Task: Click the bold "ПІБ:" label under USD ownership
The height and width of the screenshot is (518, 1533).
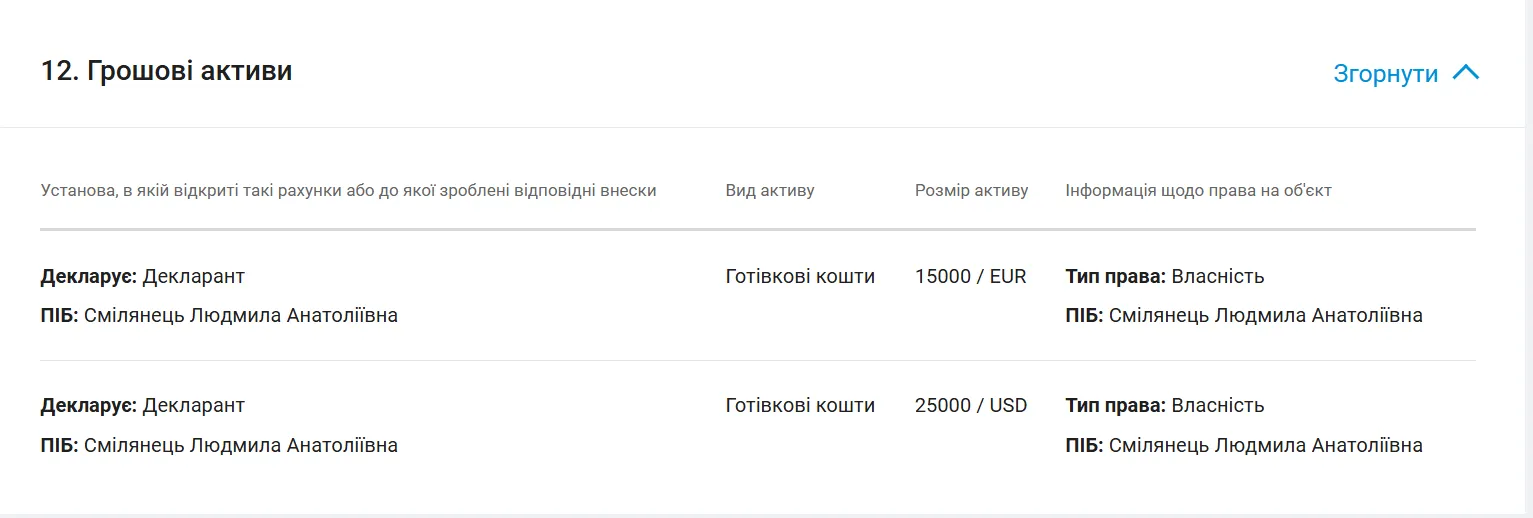Action: pos(1084,446)
